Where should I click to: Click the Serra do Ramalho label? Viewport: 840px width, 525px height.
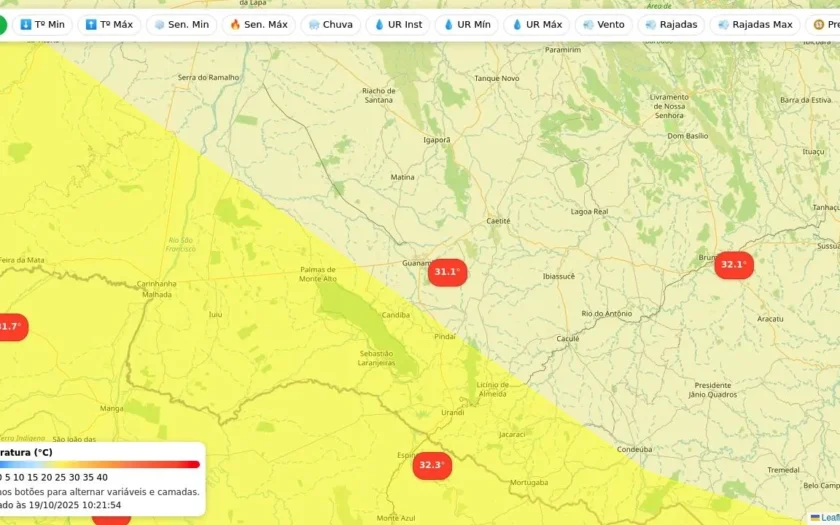[x=208, y=78]
